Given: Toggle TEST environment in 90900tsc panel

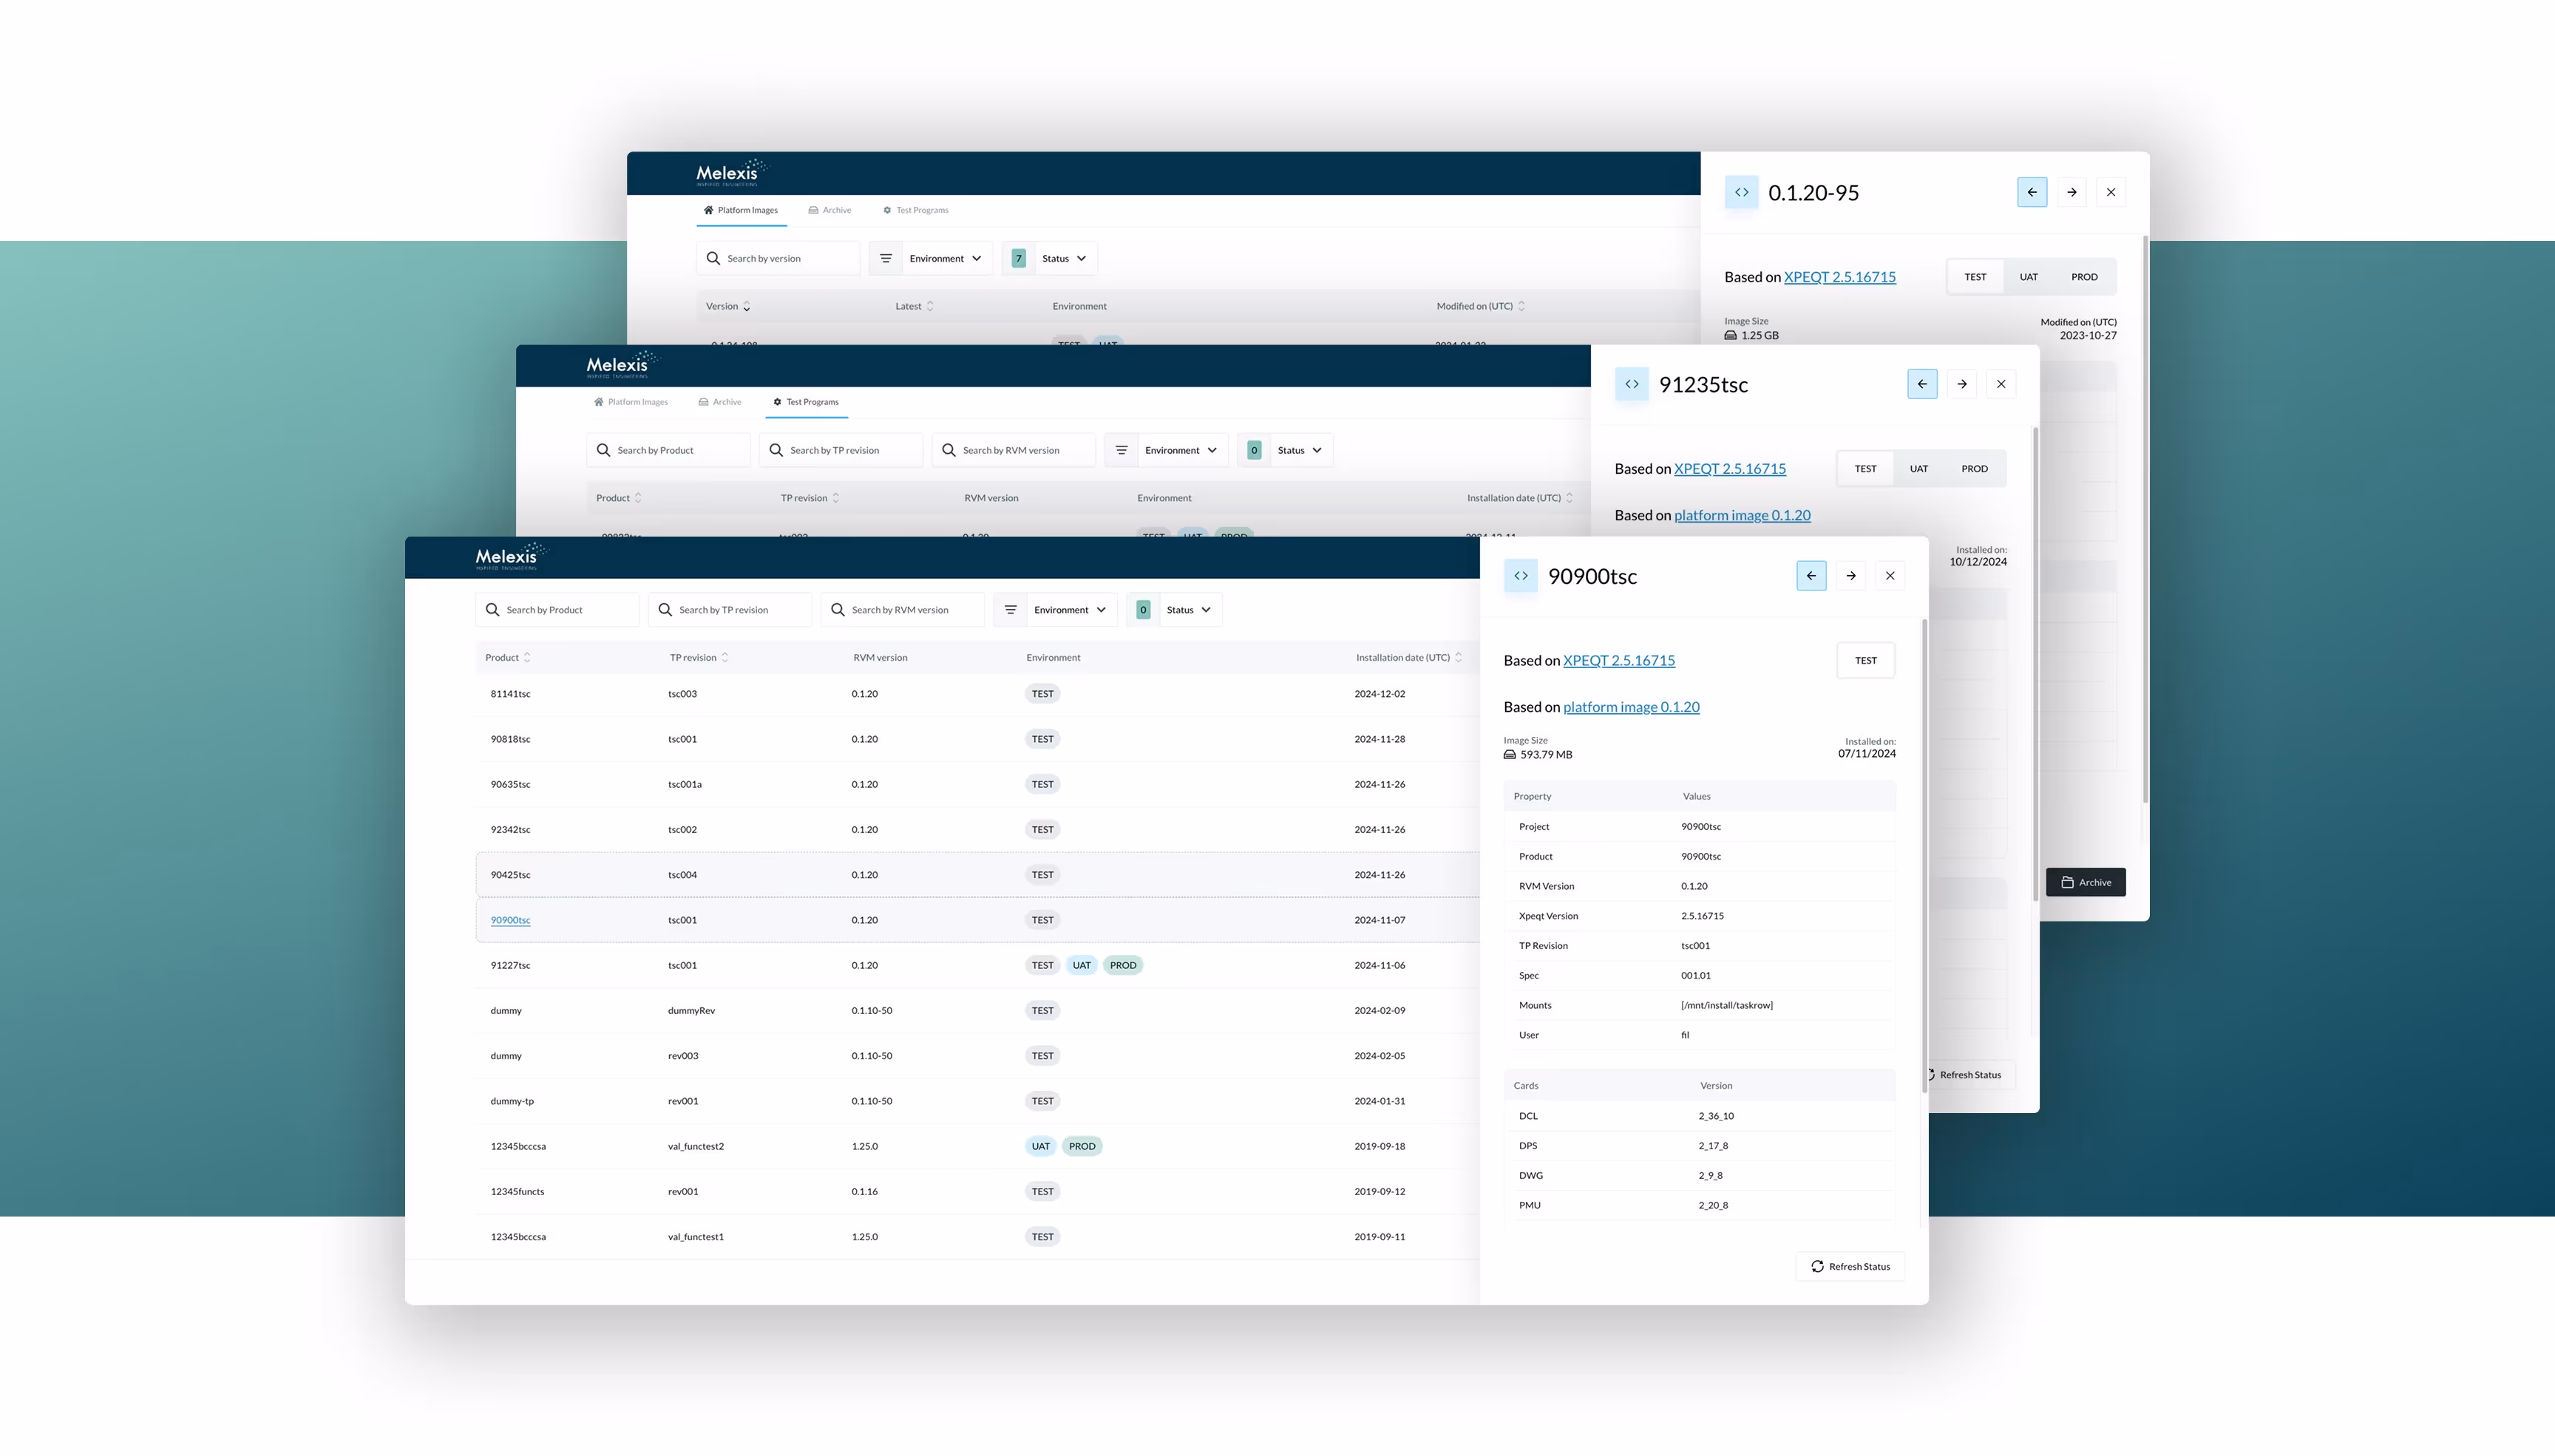Looking at the screenshot, I should (1865, 661).
